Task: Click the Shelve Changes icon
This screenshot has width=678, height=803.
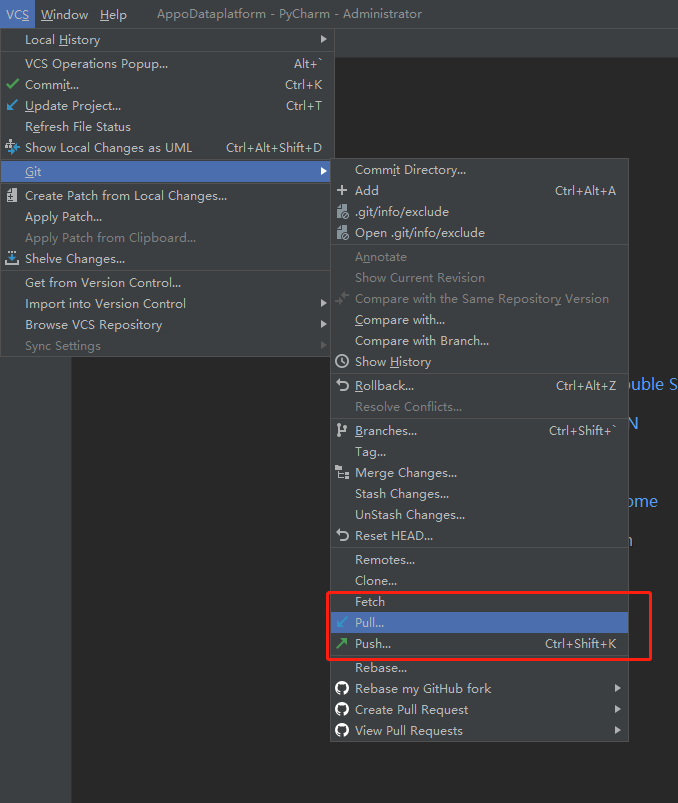Action: pyautogui.click(x=12, y=258)
